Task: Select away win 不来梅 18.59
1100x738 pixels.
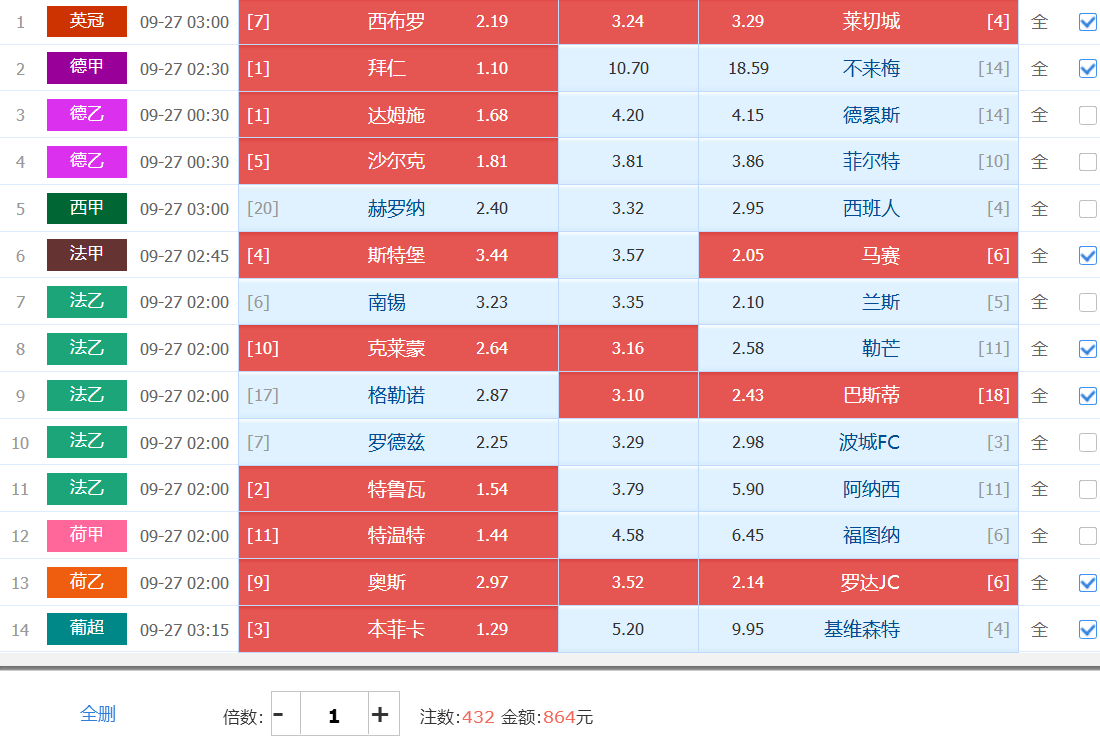Action: click(859, 68)
